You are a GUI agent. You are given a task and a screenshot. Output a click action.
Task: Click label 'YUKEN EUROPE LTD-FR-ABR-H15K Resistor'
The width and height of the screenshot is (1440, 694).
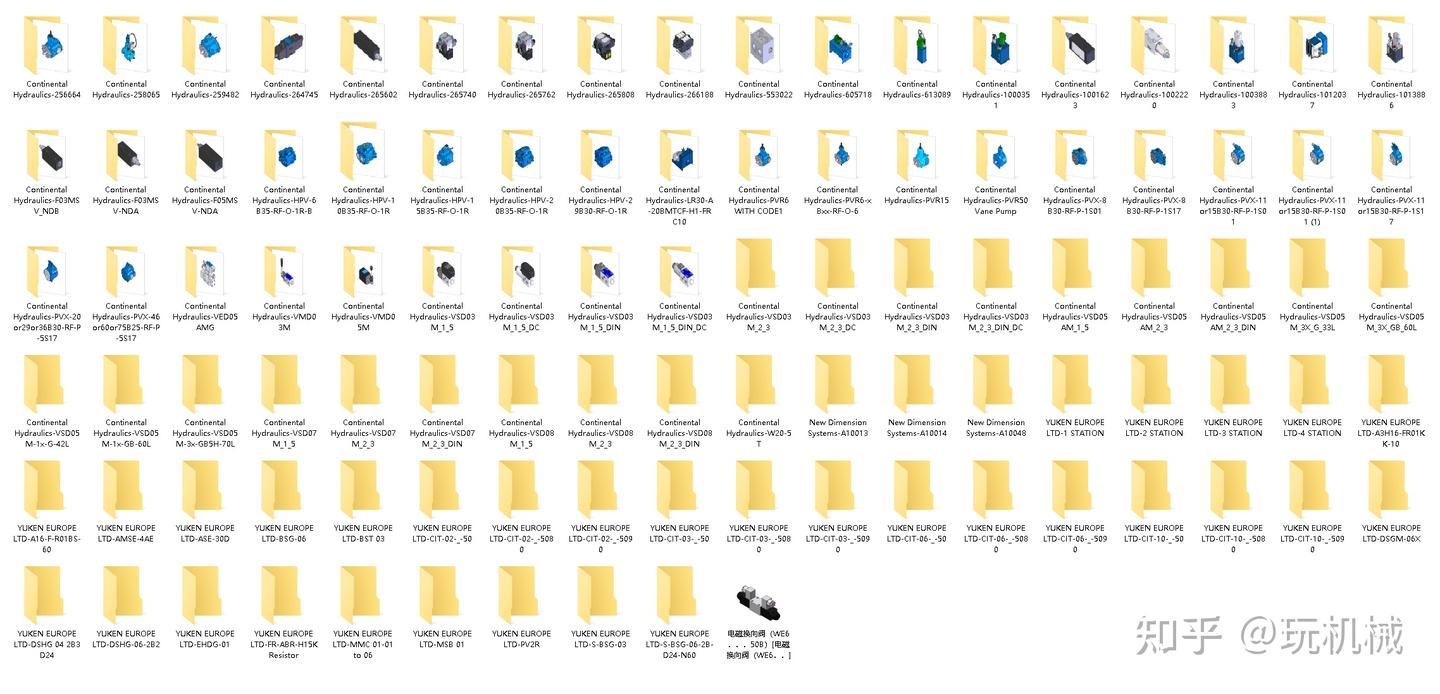point(284,644)
